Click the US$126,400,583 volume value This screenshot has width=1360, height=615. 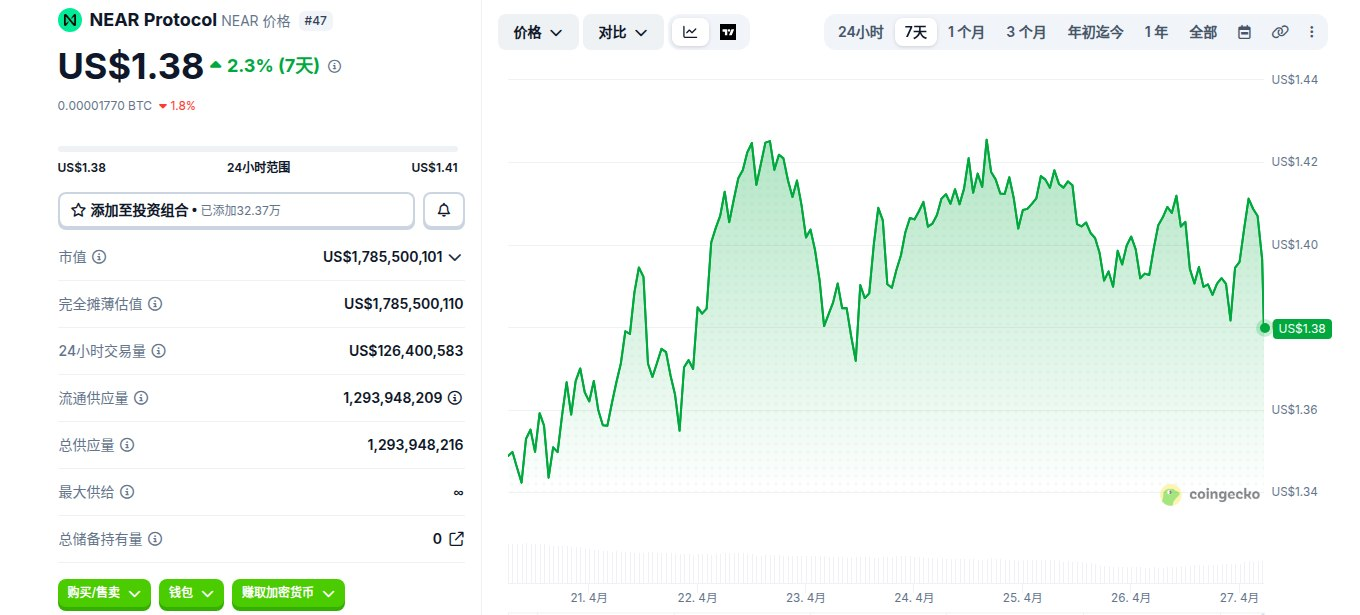406,351
